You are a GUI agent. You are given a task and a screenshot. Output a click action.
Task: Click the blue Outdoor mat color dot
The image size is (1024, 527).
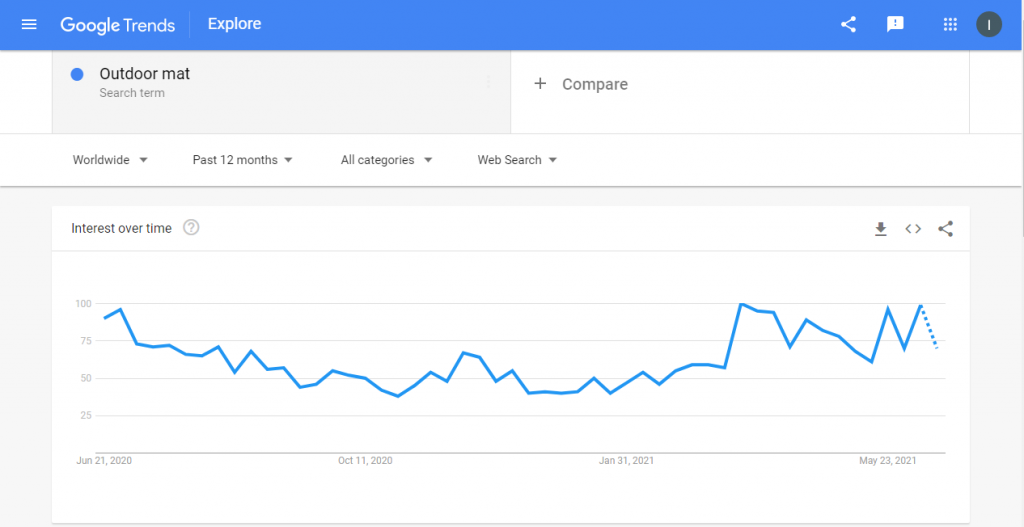(x=77, y=74)
